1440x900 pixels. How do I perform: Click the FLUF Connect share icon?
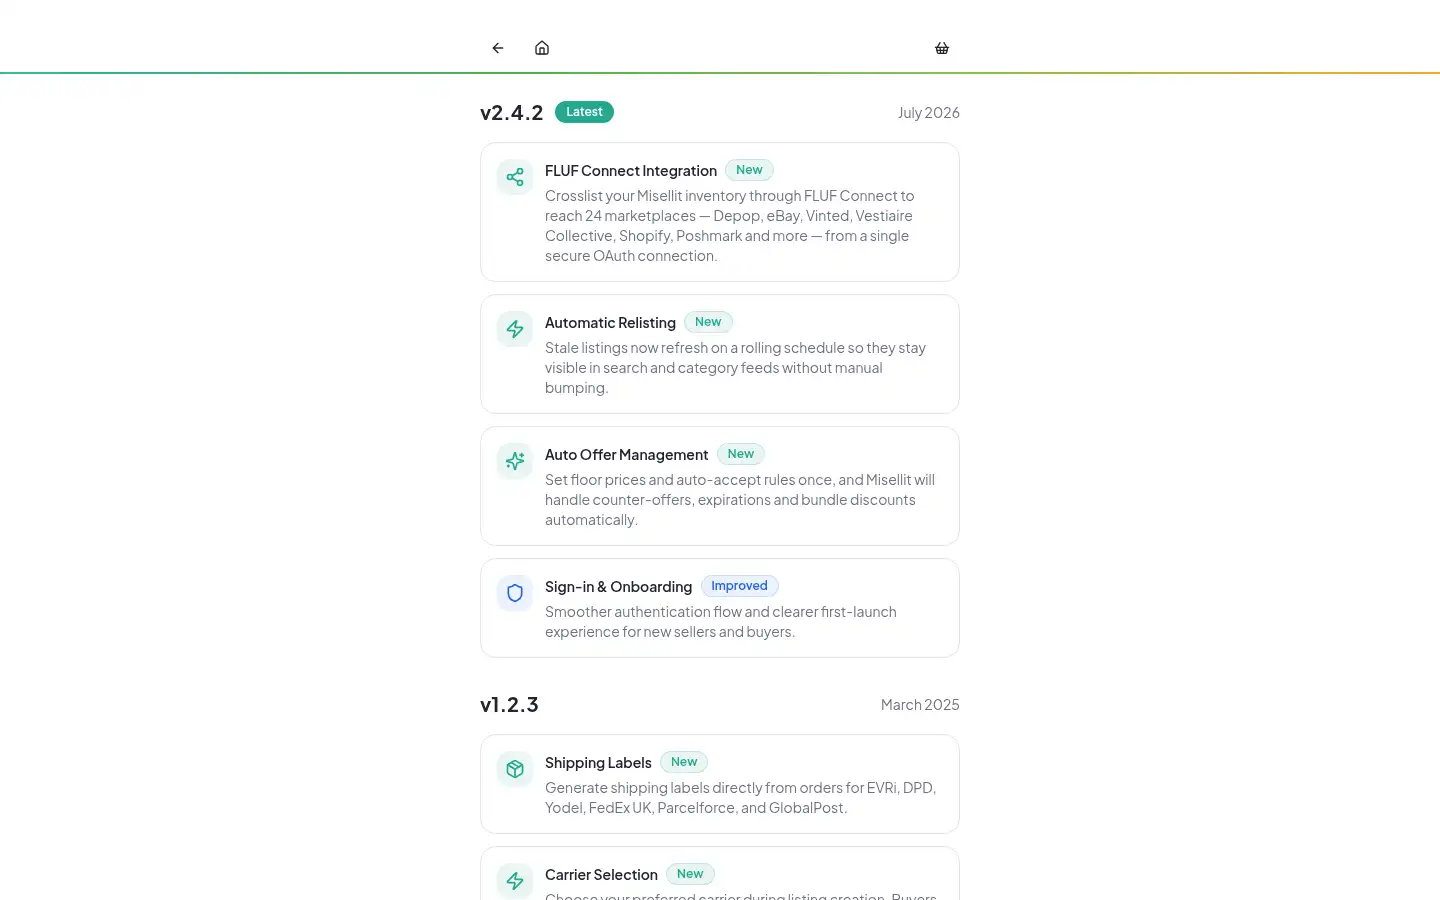coord(515,178)
